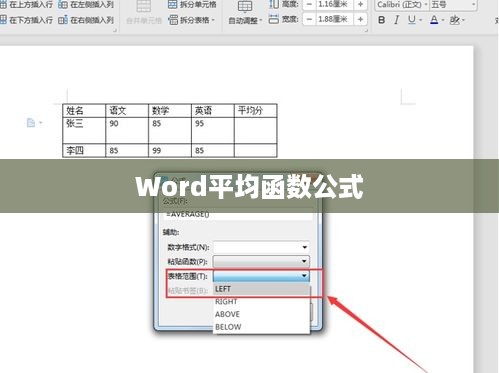Open the Split Table (拆分表格) menu
This screenshot has height=373, width=499.
point(192,20)
